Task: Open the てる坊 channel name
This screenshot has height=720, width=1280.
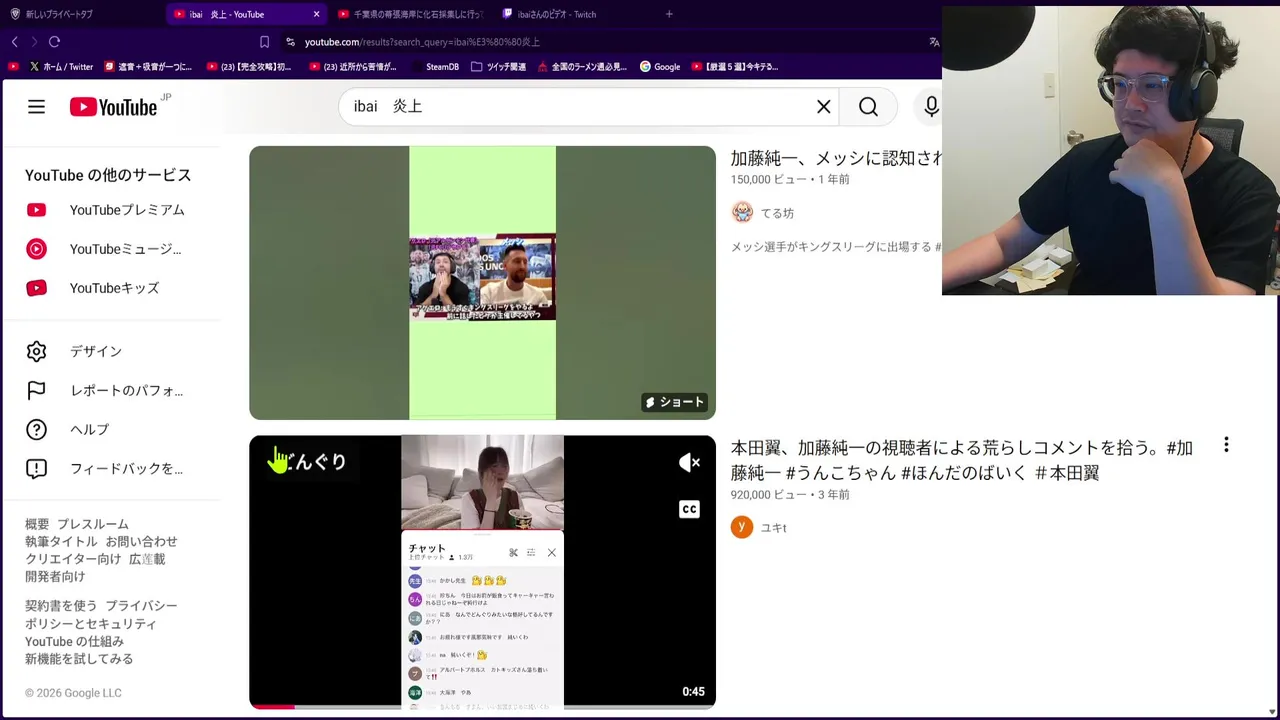Action: (x=777, y=213)
